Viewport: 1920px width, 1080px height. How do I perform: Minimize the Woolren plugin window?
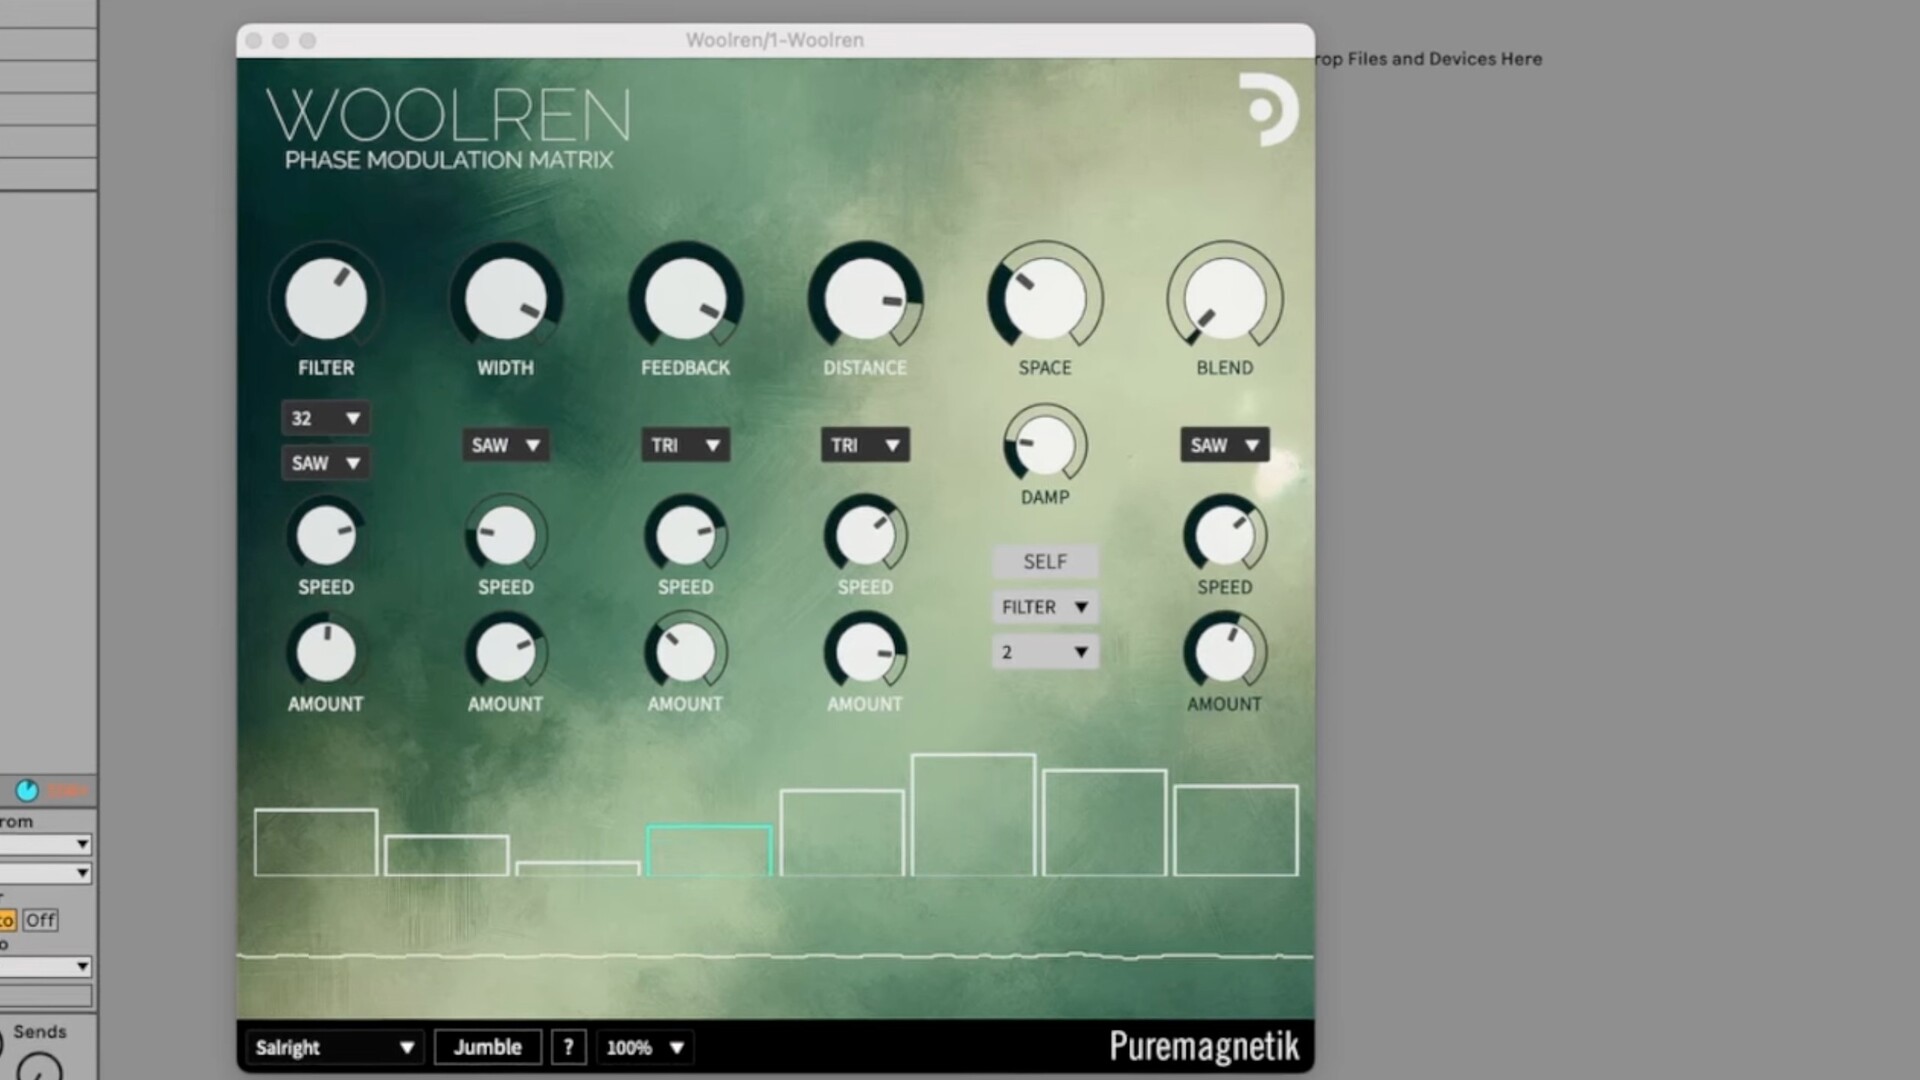[x=281, y=41]
